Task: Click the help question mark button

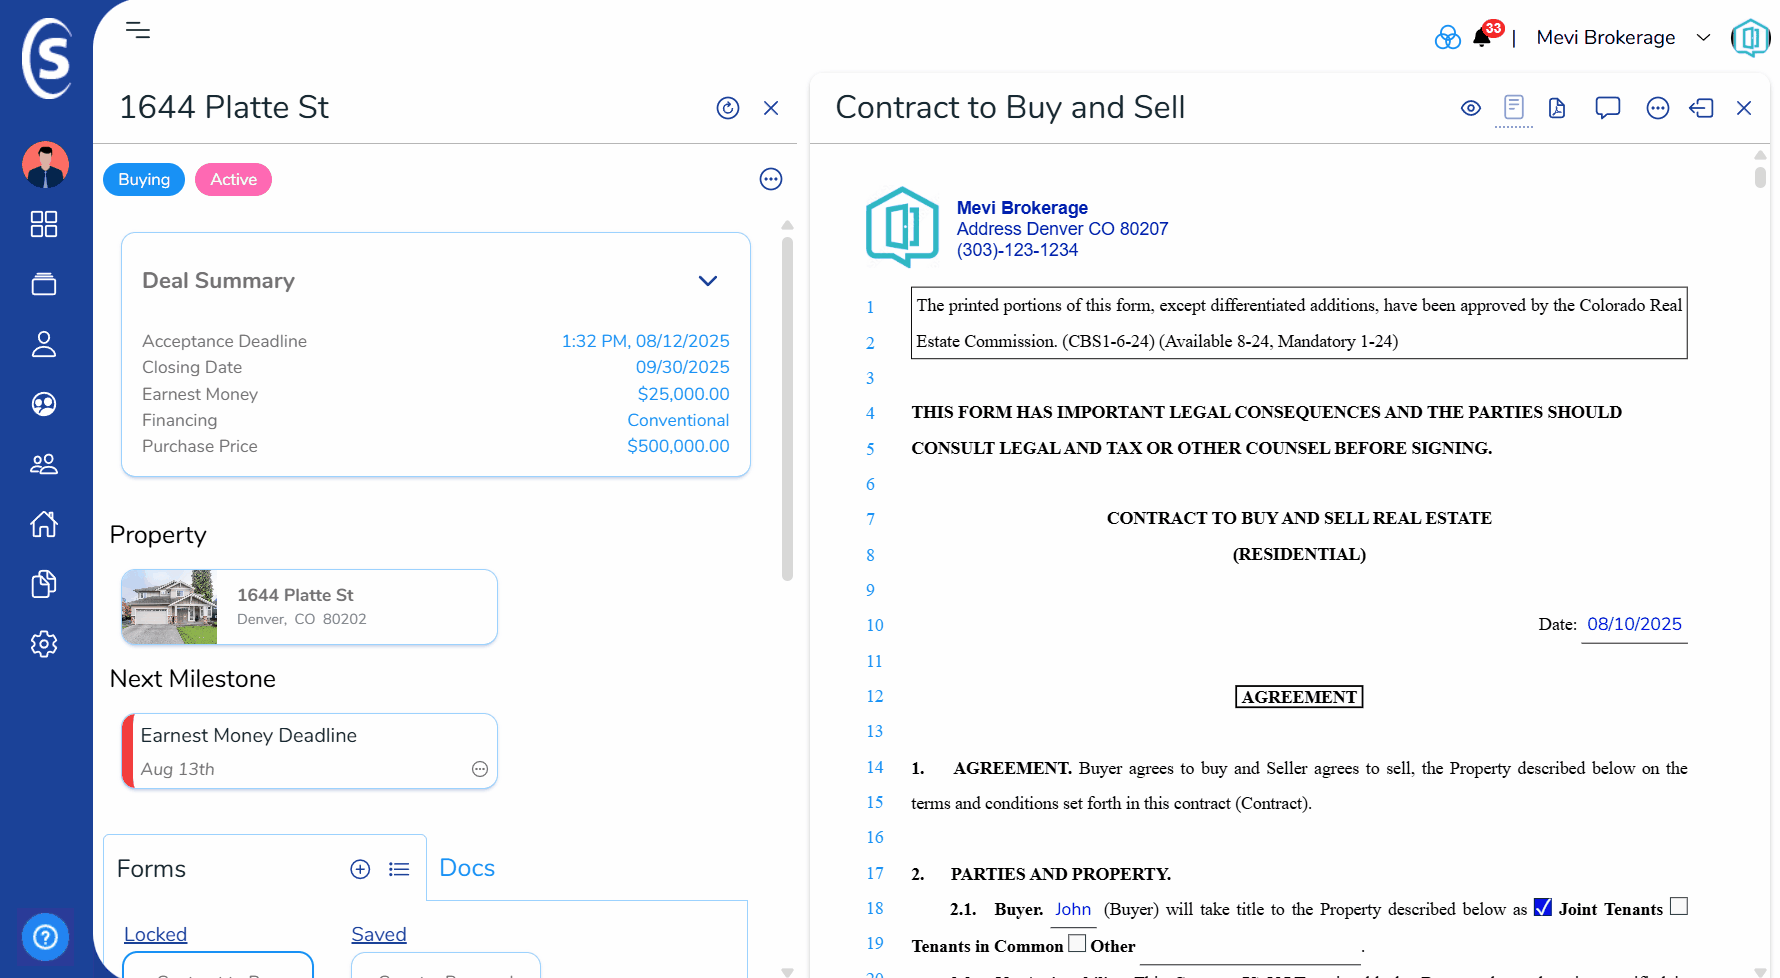Action: tap(45, 937)
